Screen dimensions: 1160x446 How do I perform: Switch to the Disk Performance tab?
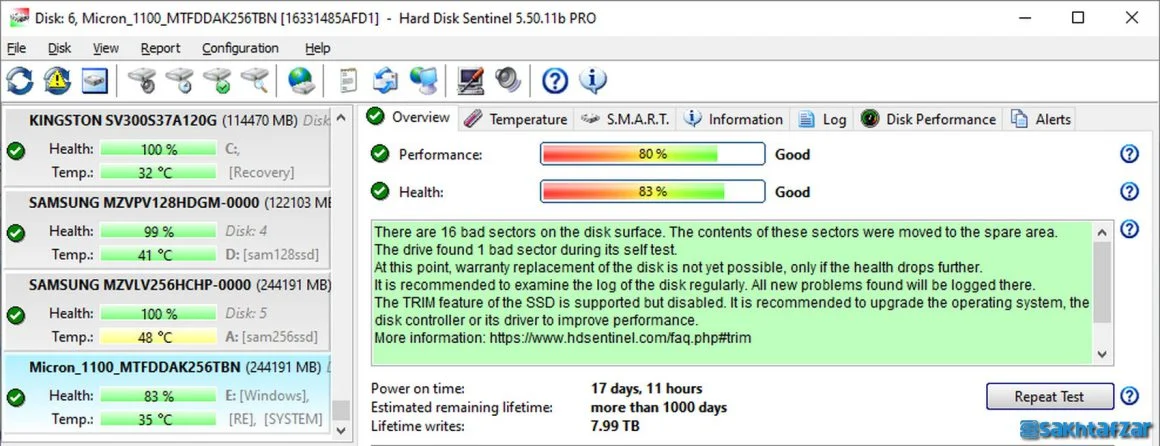928,119
